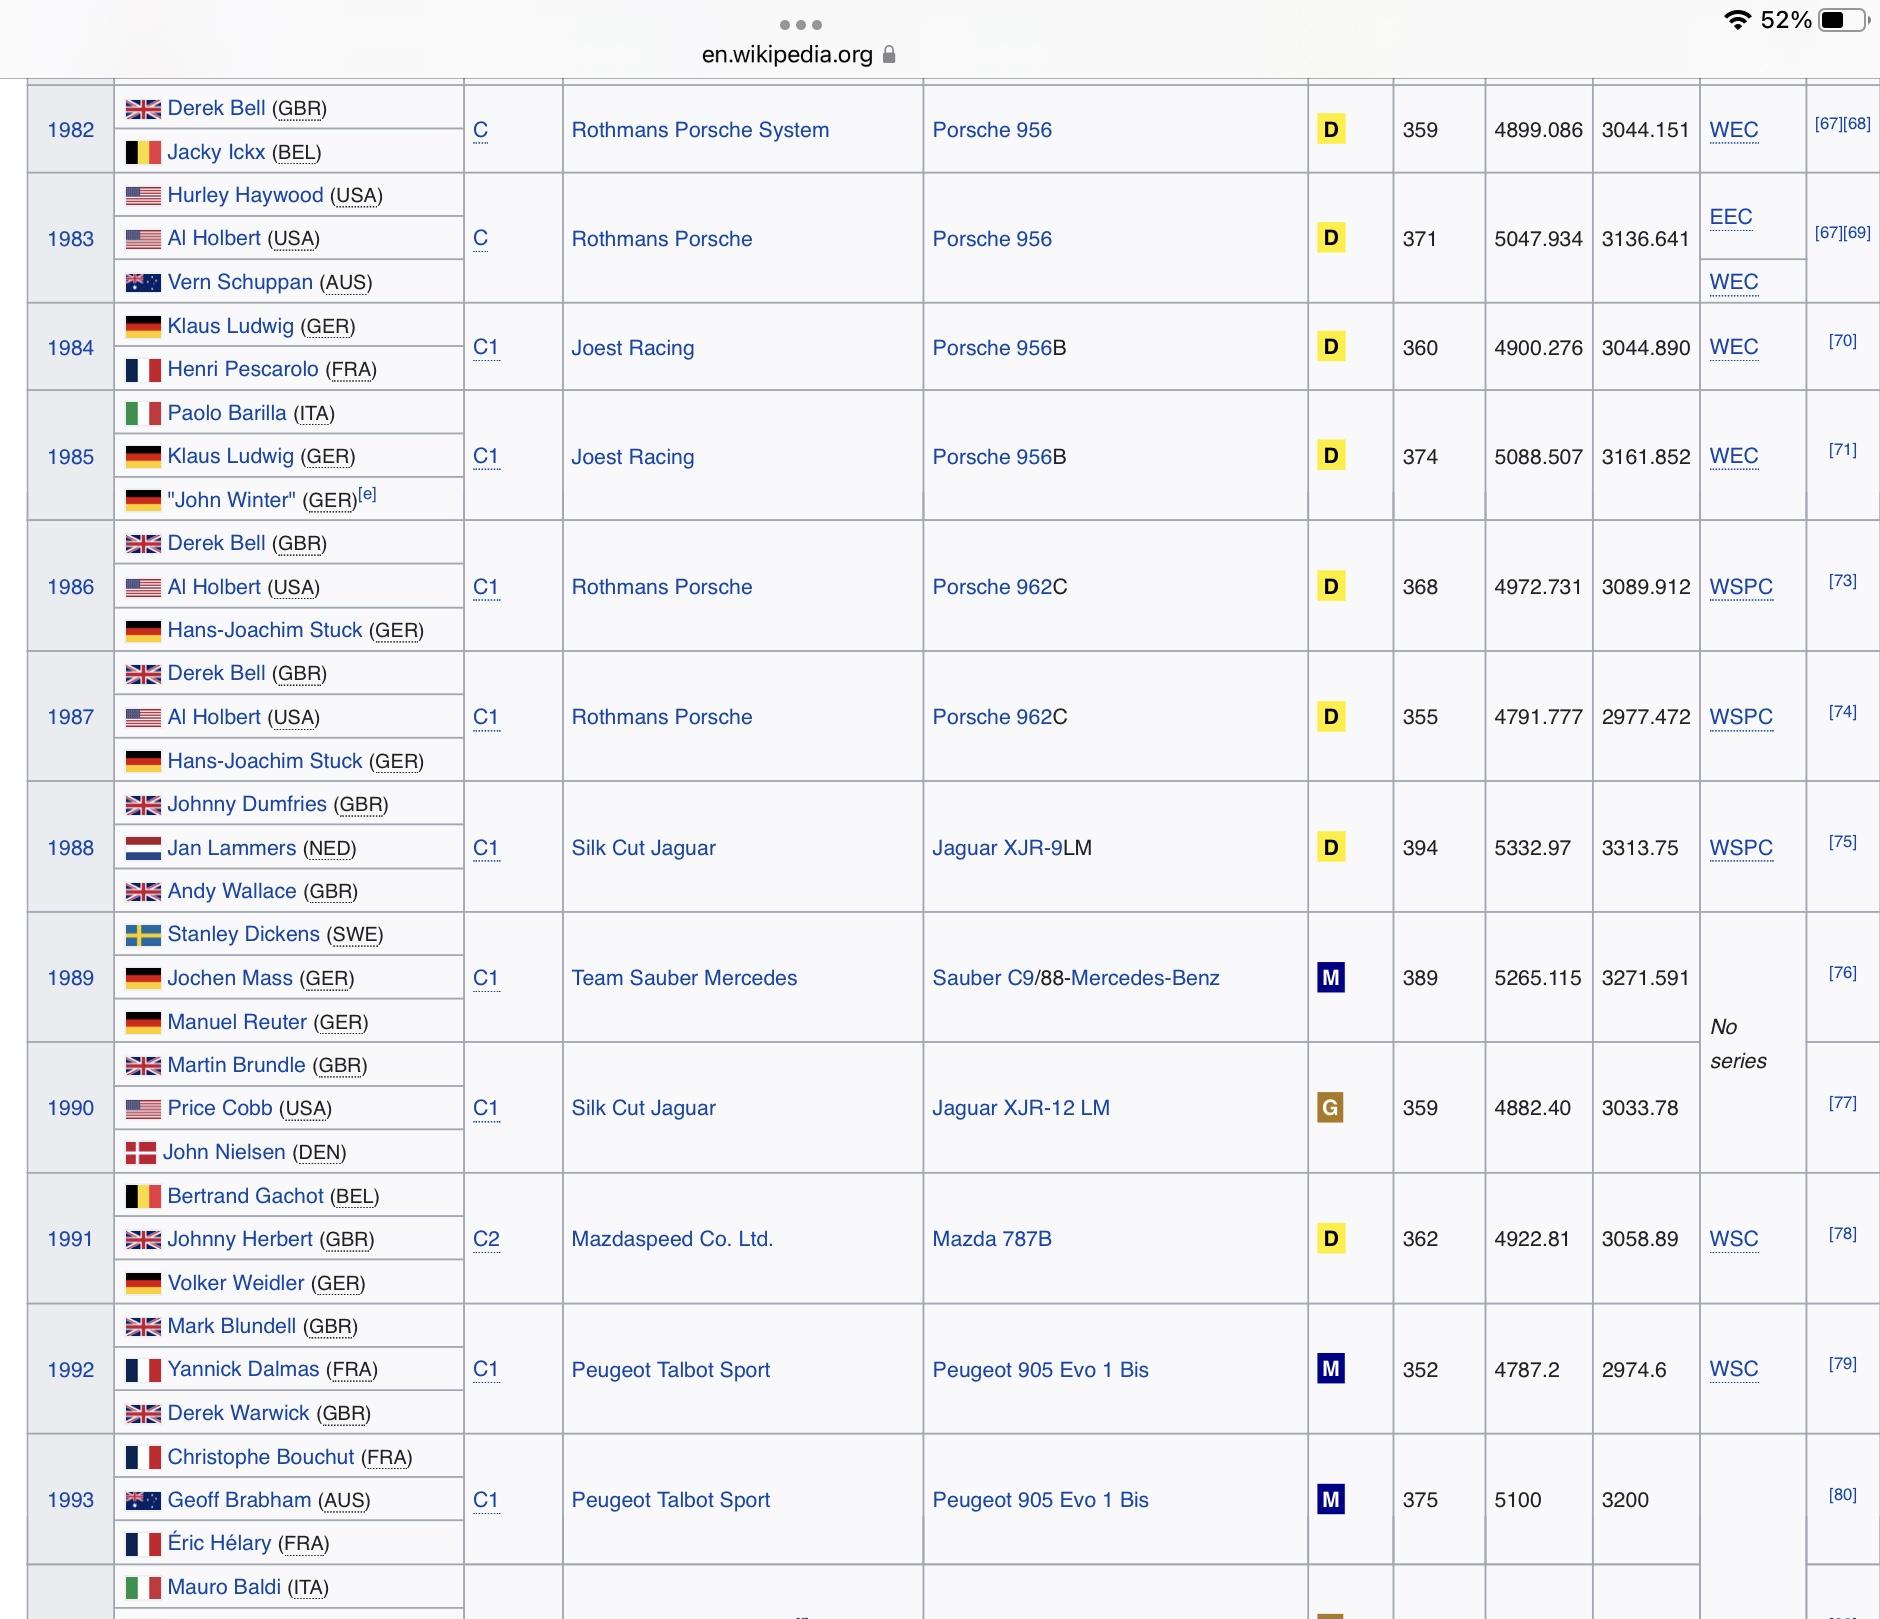Click the G tyre badge in 1990 row

point(1331,1107)
